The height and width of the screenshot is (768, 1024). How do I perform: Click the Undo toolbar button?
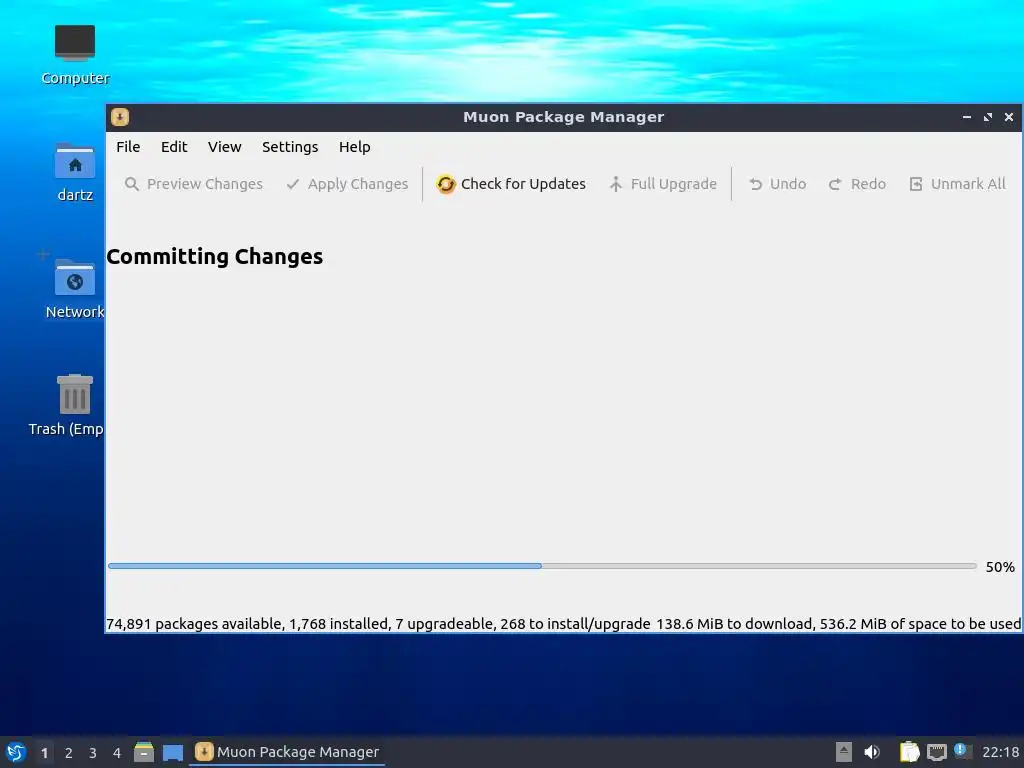777,184
